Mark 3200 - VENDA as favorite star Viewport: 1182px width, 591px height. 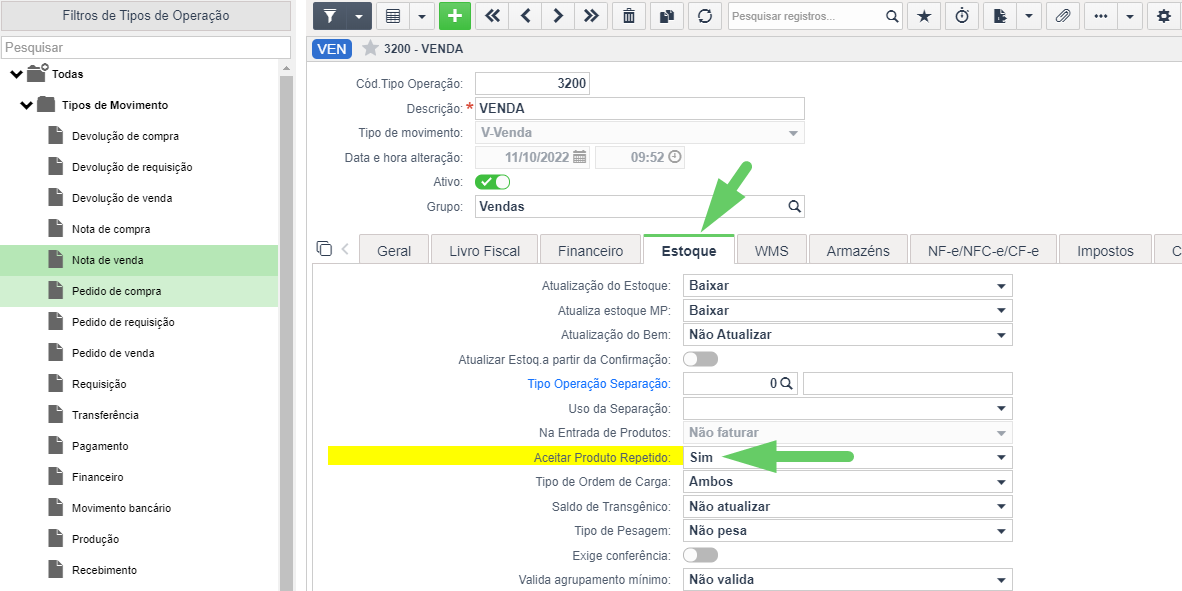click(x=369, y=49)
